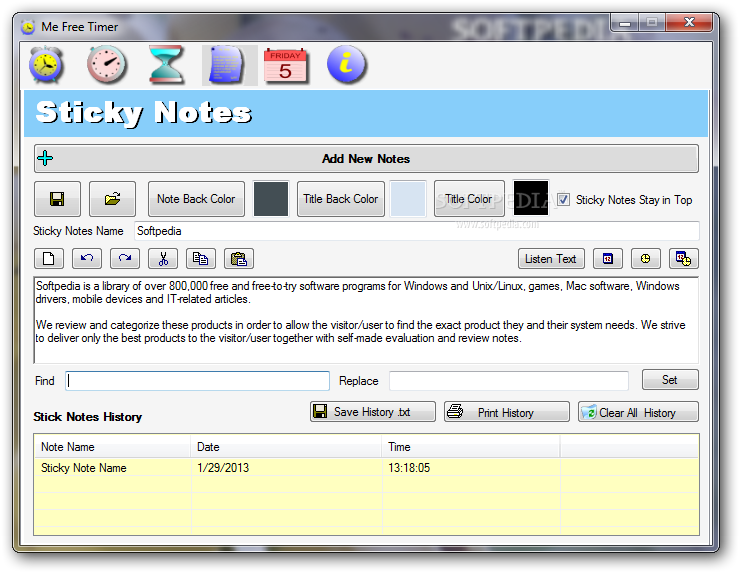Click the Sticky Notes Name field
This screenshot has height=573, width=740.
tap(417, 231)
